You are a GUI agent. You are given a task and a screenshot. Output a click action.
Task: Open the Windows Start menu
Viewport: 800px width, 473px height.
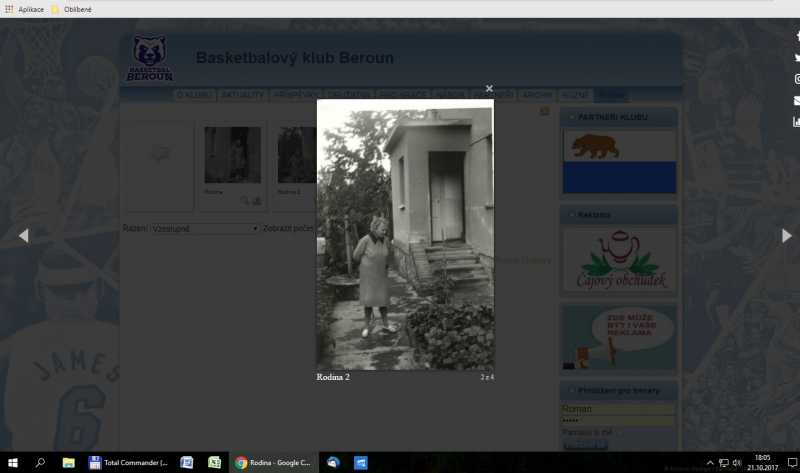pos(13,463)
